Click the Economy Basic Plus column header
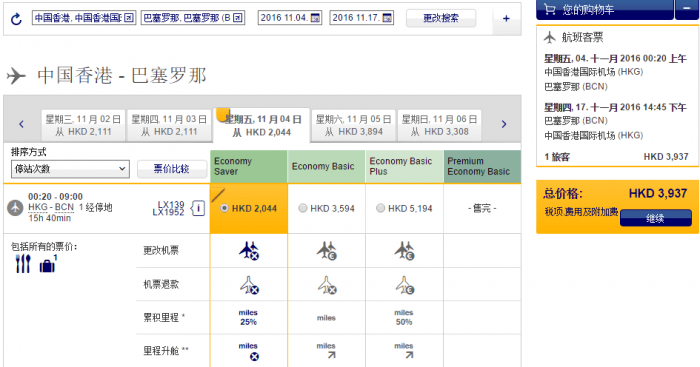700x367 pixels. pyautogui.click(x=404, y=167)
